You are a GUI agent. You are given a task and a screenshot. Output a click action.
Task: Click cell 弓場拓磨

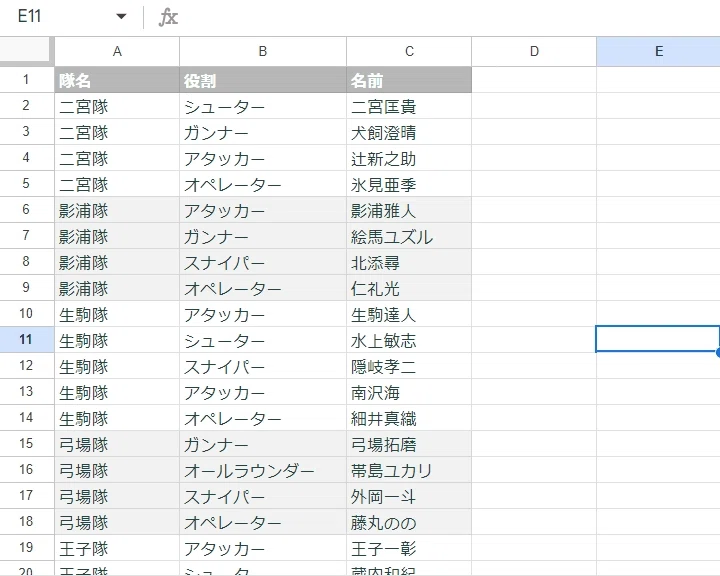coord(409,444)
